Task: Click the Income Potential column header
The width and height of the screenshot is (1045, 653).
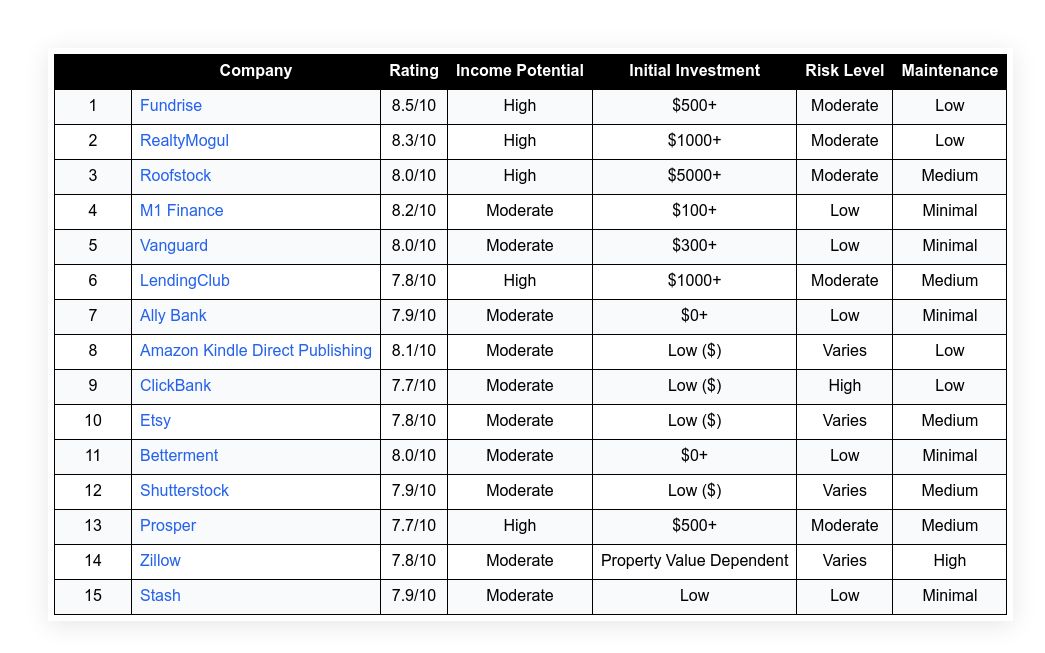Action: [520, 71]
